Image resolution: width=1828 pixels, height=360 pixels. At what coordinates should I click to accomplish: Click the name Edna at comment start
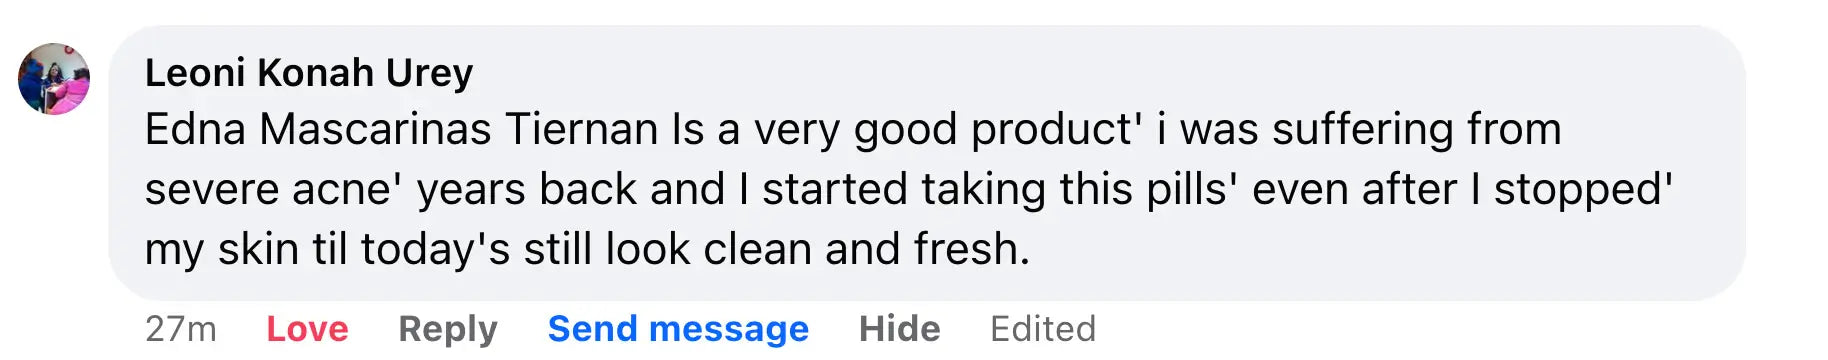pyautogui.click(x=195, y=130)
